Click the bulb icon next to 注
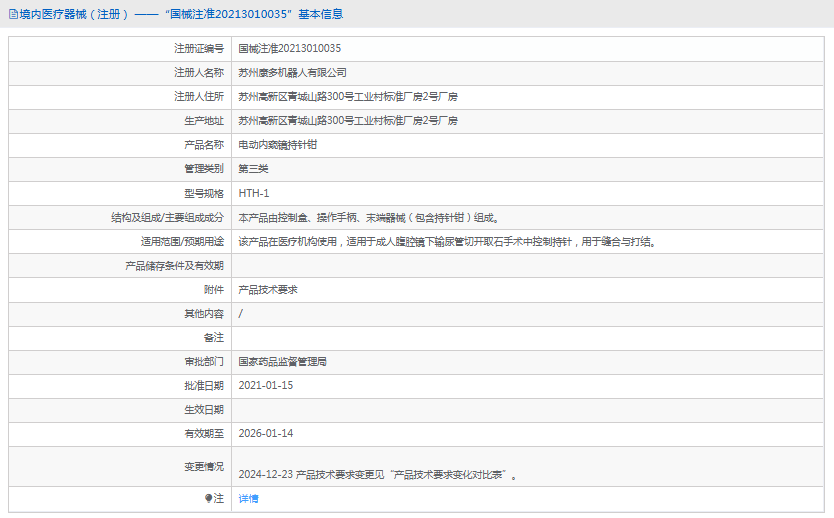The height and width of the screenshot is (518, 834). pos(208,498)
